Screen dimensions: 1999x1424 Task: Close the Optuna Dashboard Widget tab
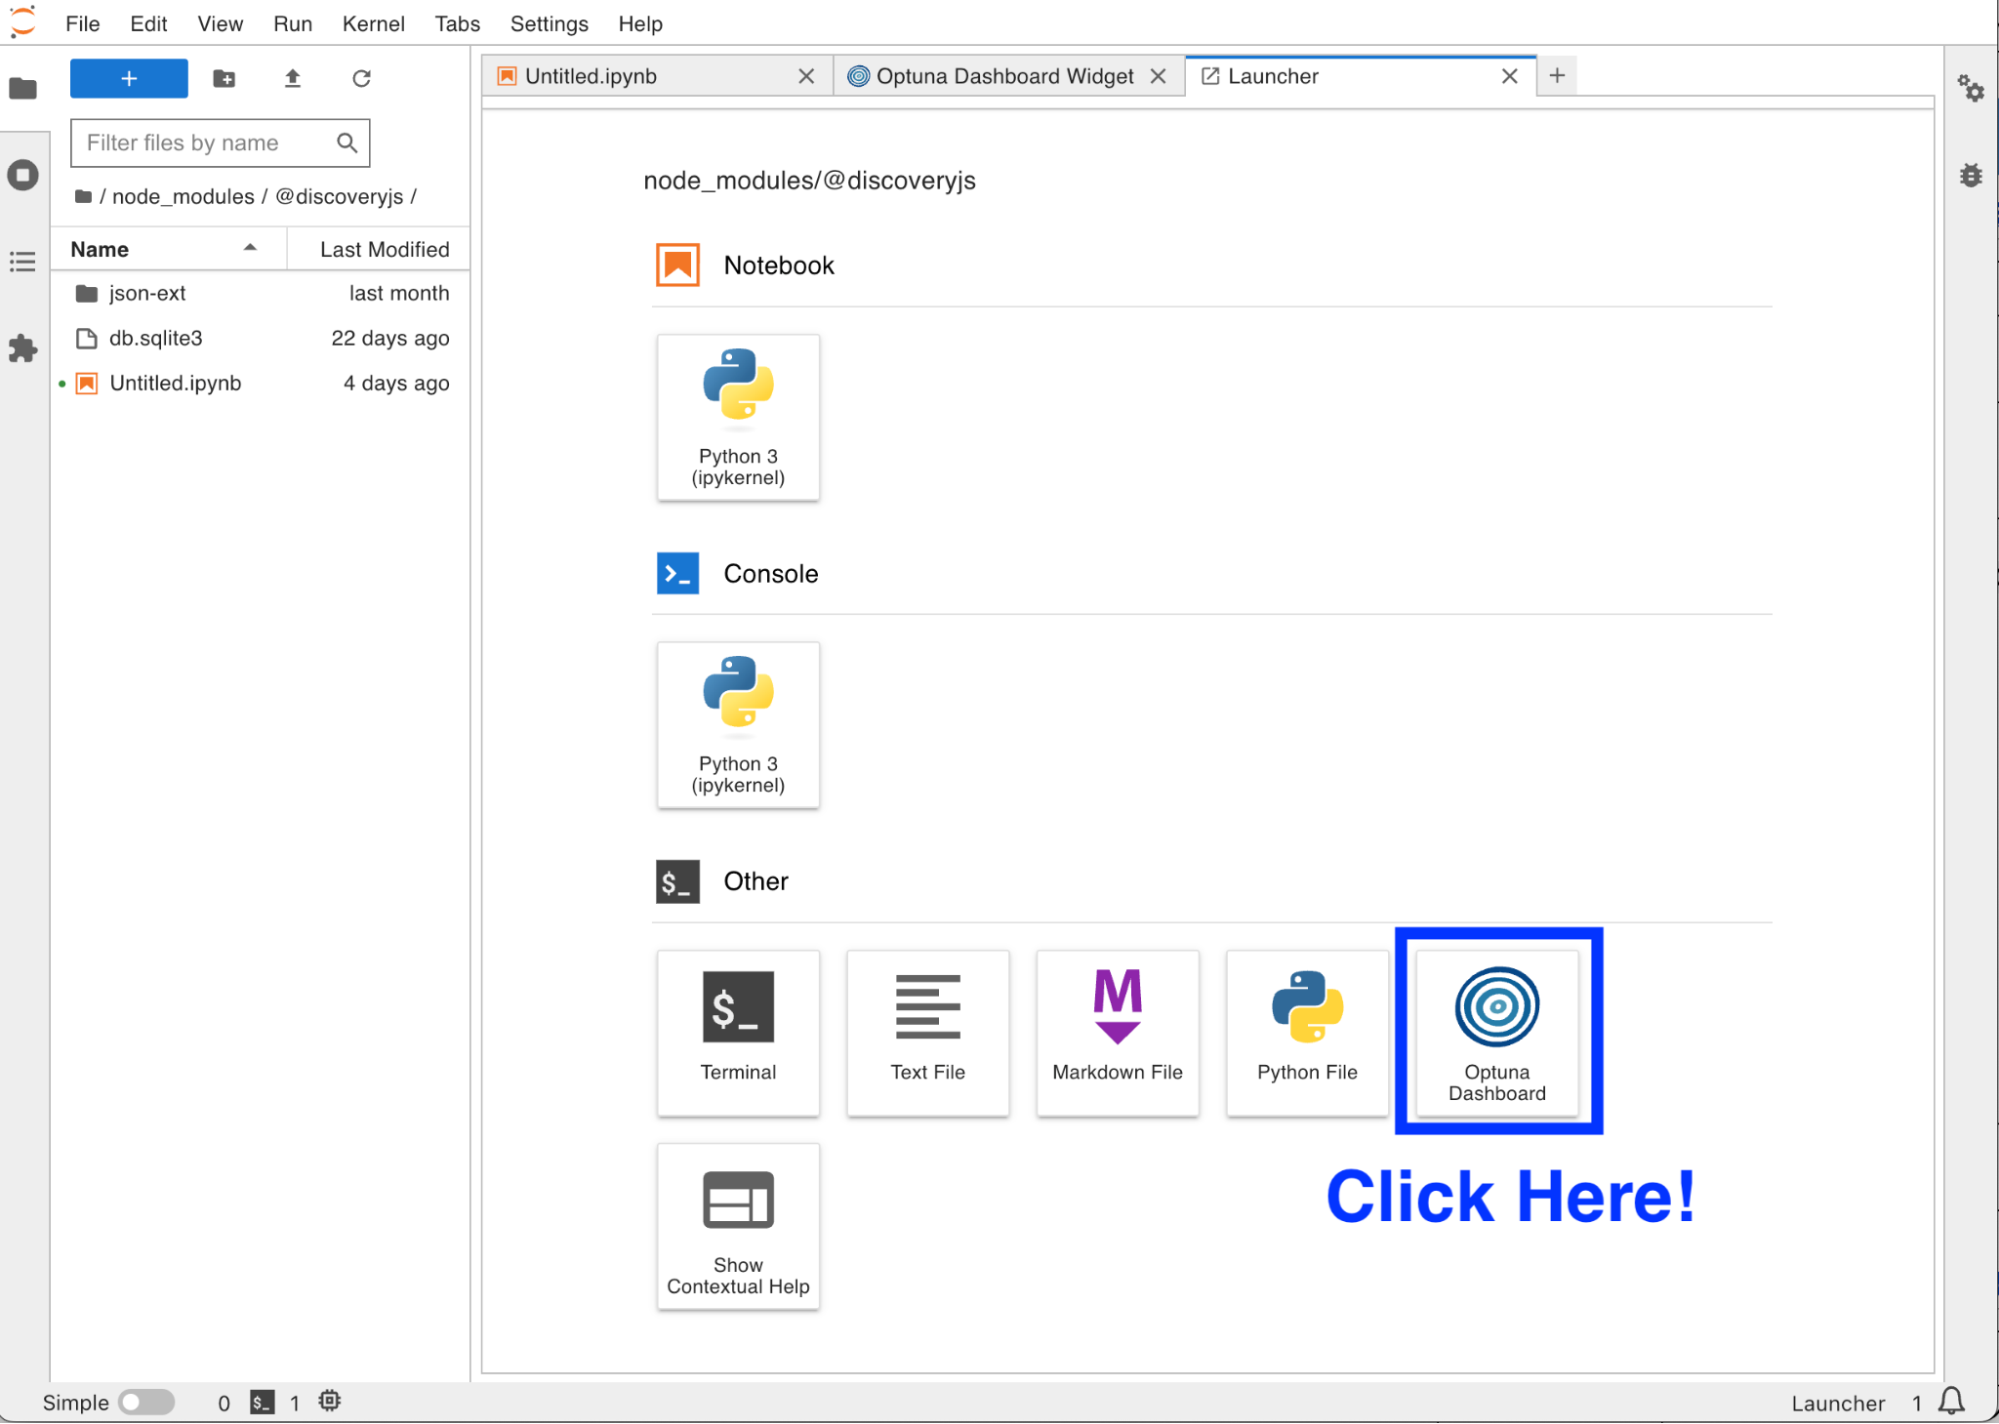click(1158, 76)
